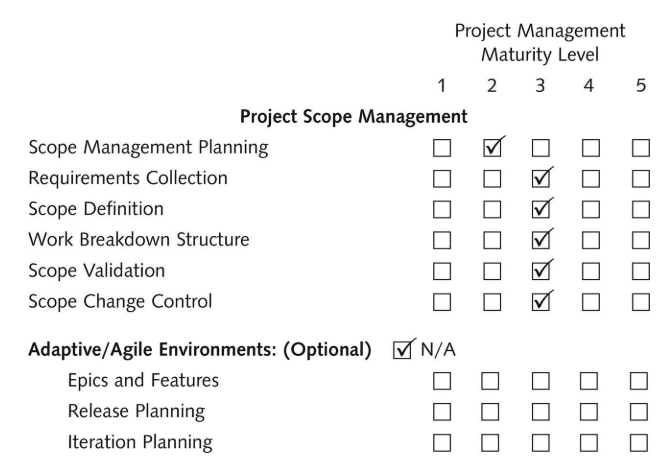Mark Epics and Features at level 3

tap(541, 381)
